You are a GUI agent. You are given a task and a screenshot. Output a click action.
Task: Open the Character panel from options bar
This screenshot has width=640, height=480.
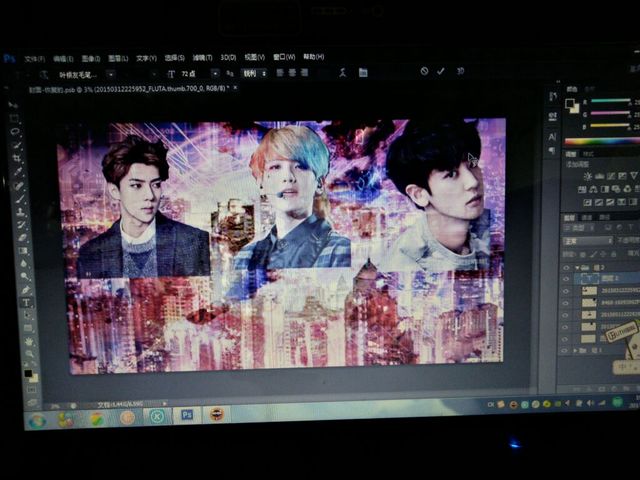[363, 73]
